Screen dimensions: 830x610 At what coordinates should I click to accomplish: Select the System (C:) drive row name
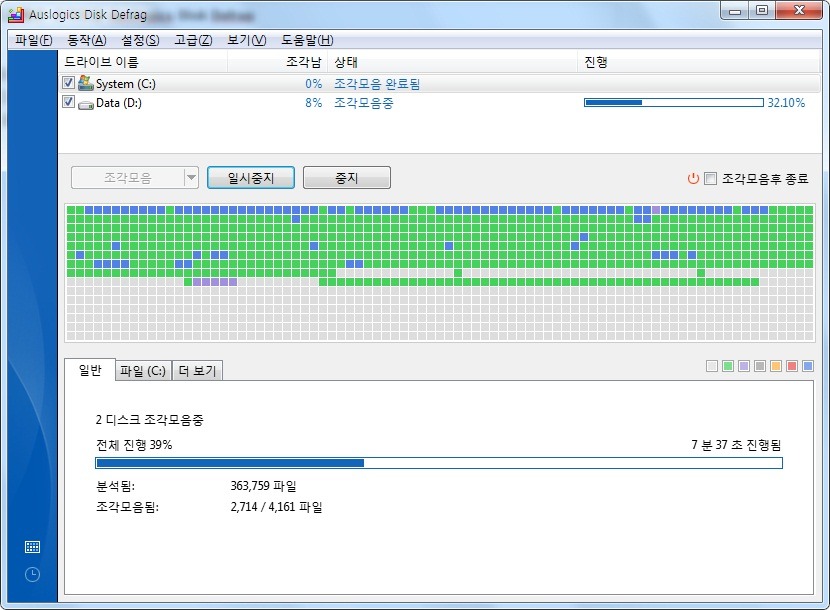click(125, 84)
